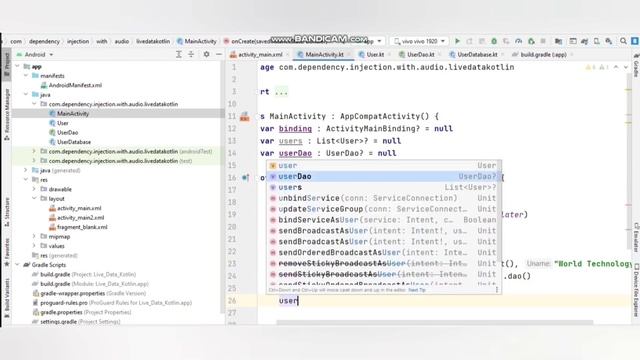
Task: Expand the drawable folder
Action: [34, 189]
